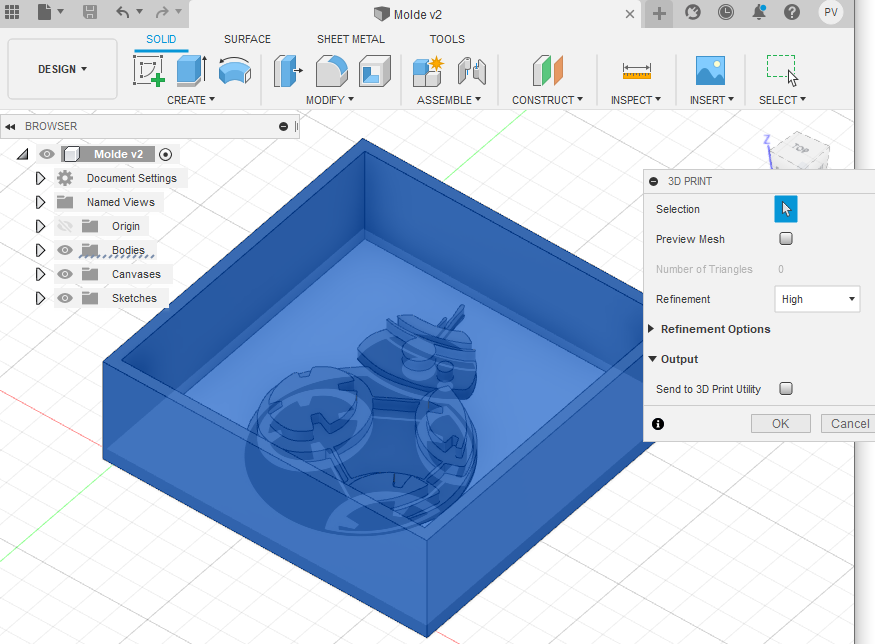Open the job status clock icon
875x644 pixels.
click(x=725, y=12)
